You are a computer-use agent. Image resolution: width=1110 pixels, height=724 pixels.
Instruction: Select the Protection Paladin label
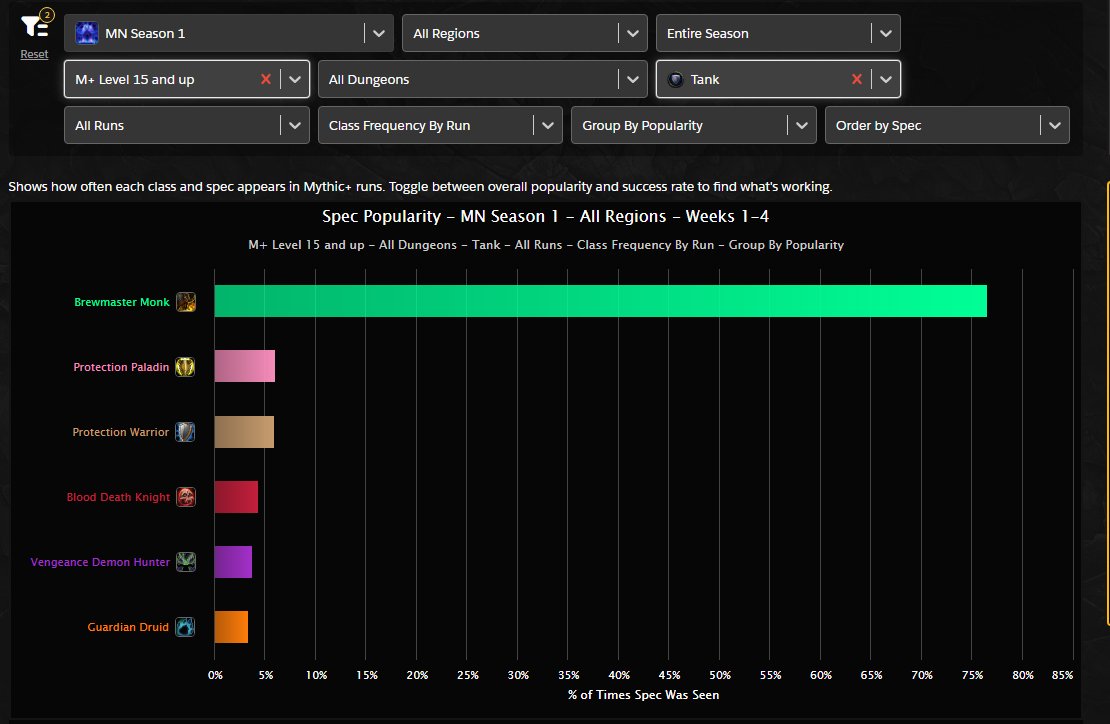(121, 367)
